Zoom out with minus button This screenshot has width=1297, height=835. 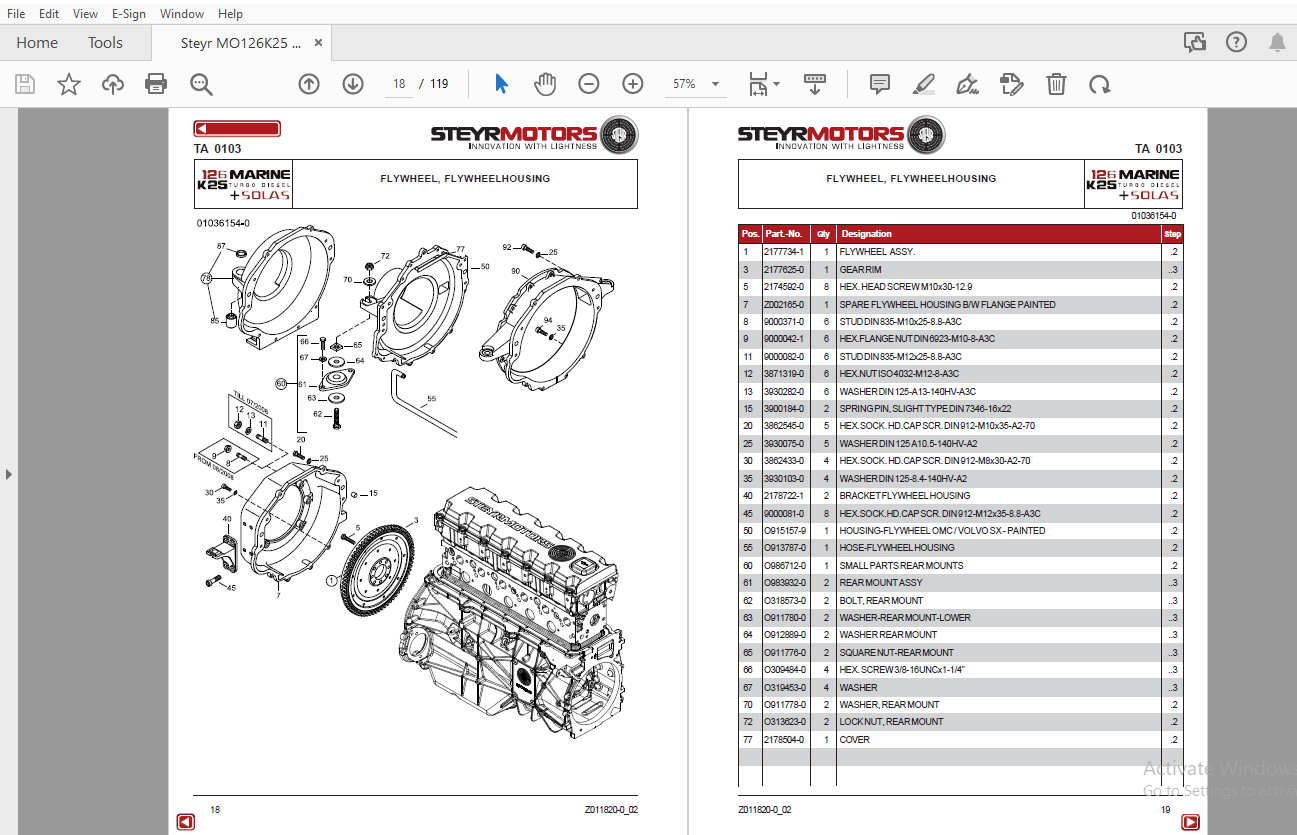[x=589, y=84]
